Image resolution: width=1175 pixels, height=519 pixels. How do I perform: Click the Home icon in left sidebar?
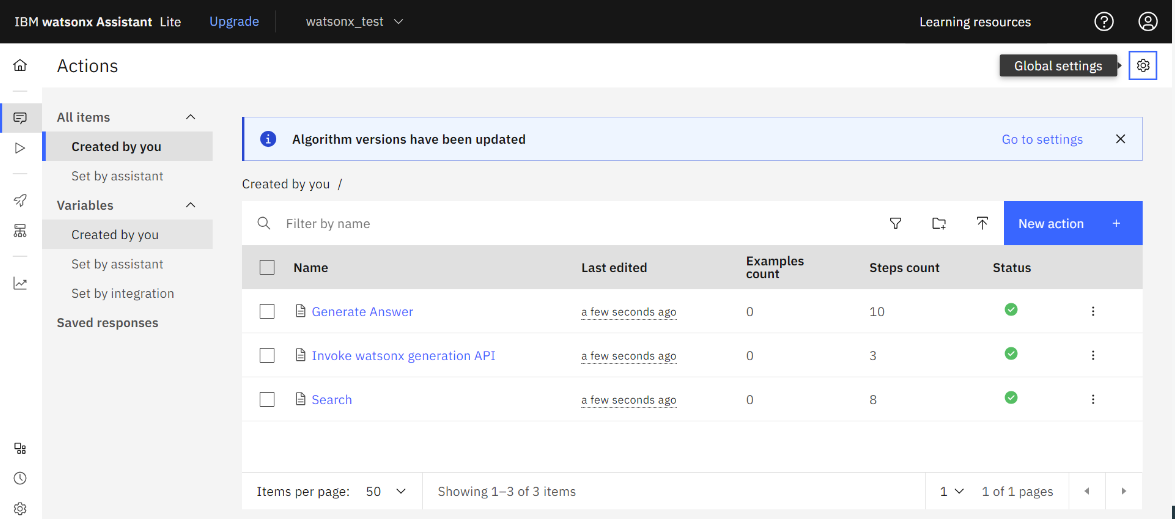pyautogui.click(x=20, y=66)
